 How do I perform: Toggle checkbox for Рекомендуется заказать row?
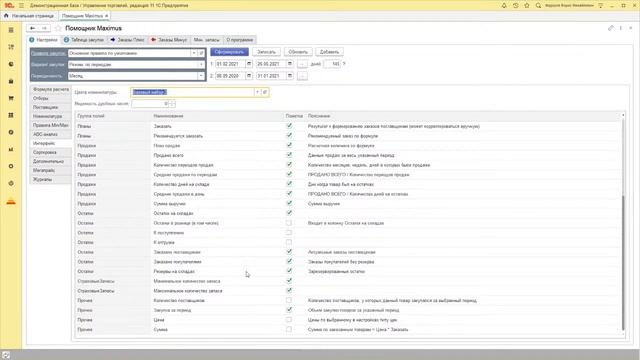click(289, 136)
